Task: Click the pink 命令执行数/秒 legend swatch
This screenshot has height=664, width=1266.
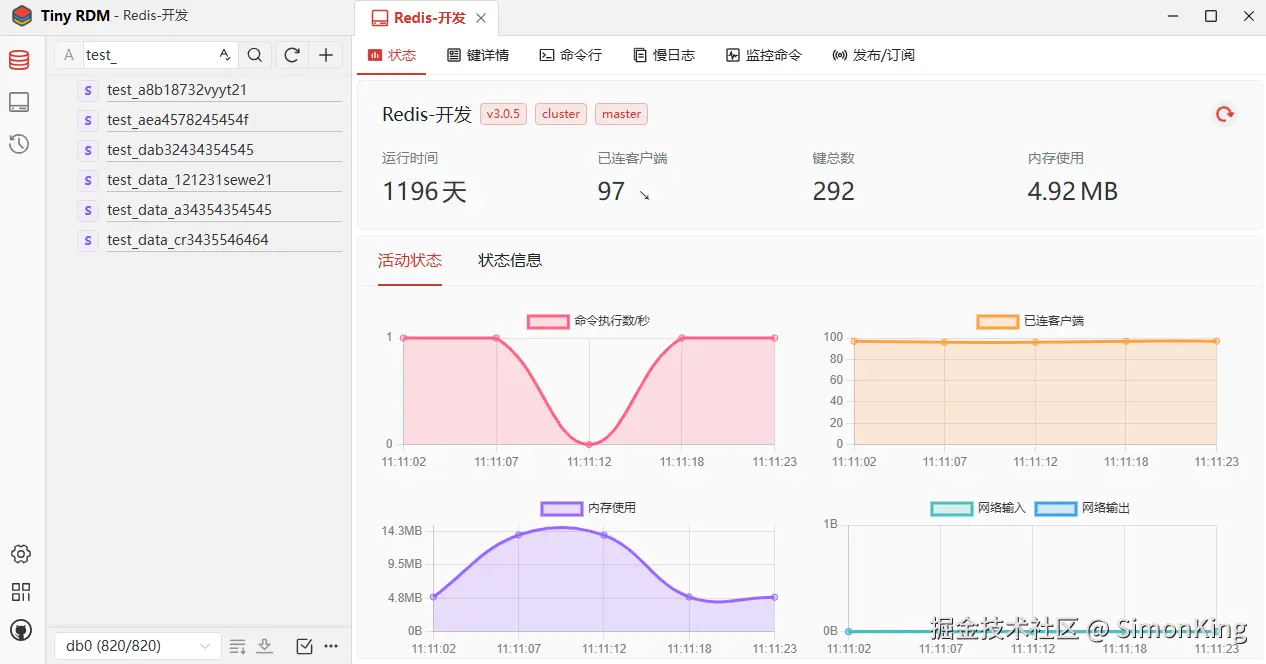Action: click(x=548, y=321)
